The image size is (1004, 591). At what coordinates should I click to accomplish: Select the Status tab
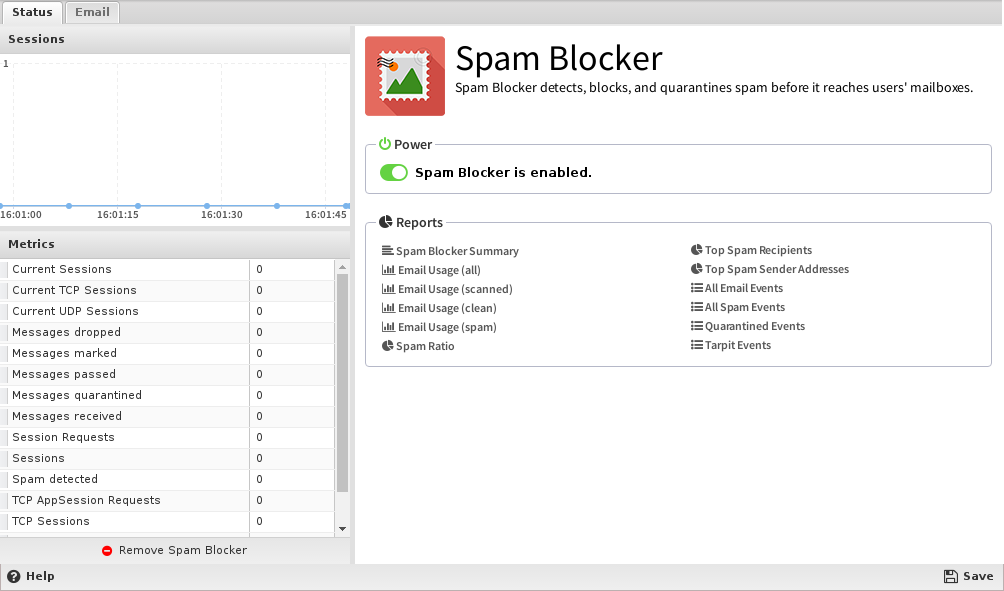(32, 12)
